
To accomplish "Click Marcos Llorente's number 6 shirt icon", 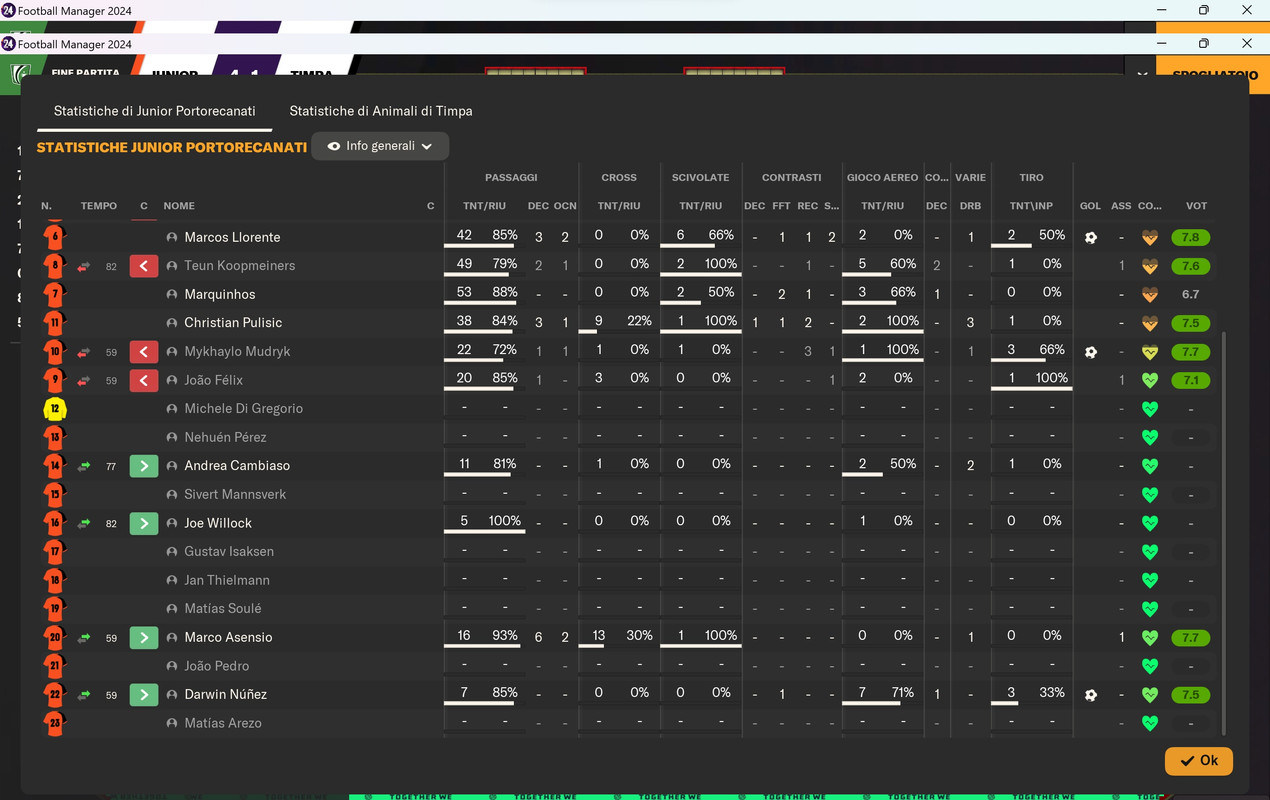I will point(54,237).
